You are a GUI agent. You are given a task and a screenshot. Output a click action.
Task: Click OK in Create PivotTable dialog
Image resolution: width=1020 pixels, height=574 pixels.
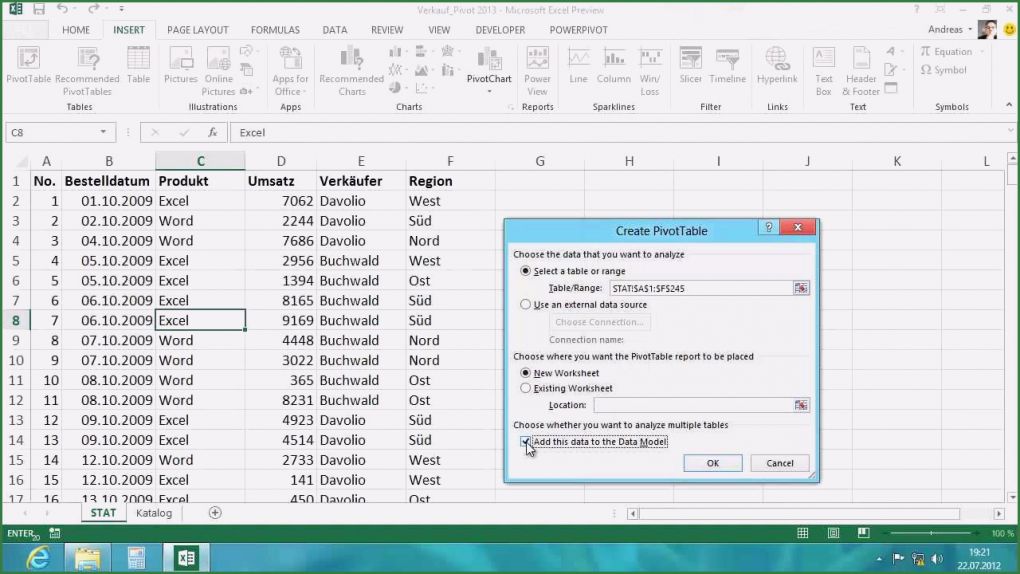(712, 463)
